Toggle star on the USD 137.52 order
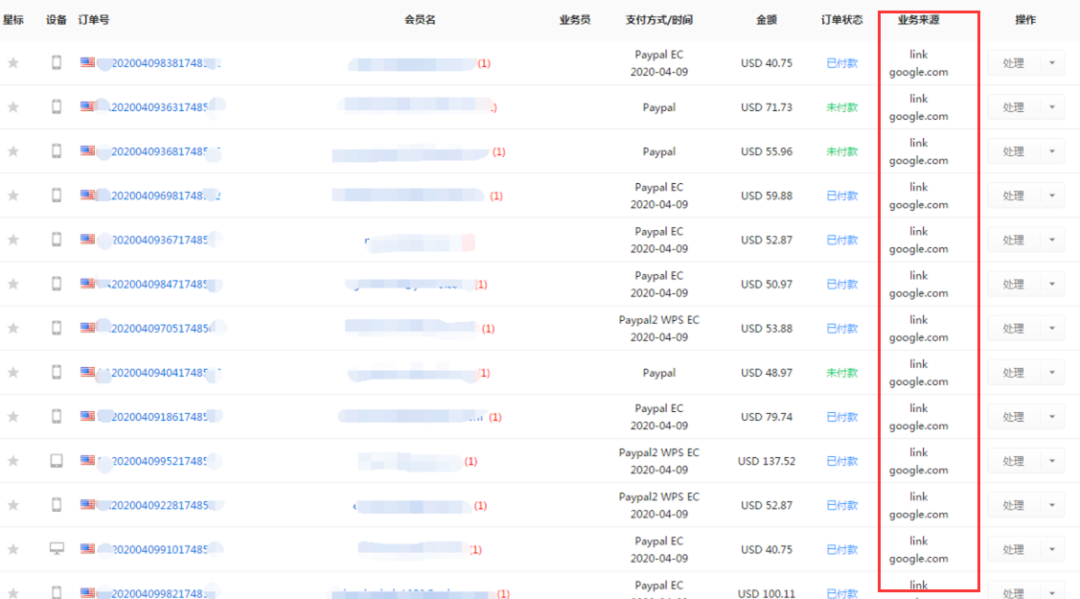This screenshot has width=1080, height=599. click(13, 461)
